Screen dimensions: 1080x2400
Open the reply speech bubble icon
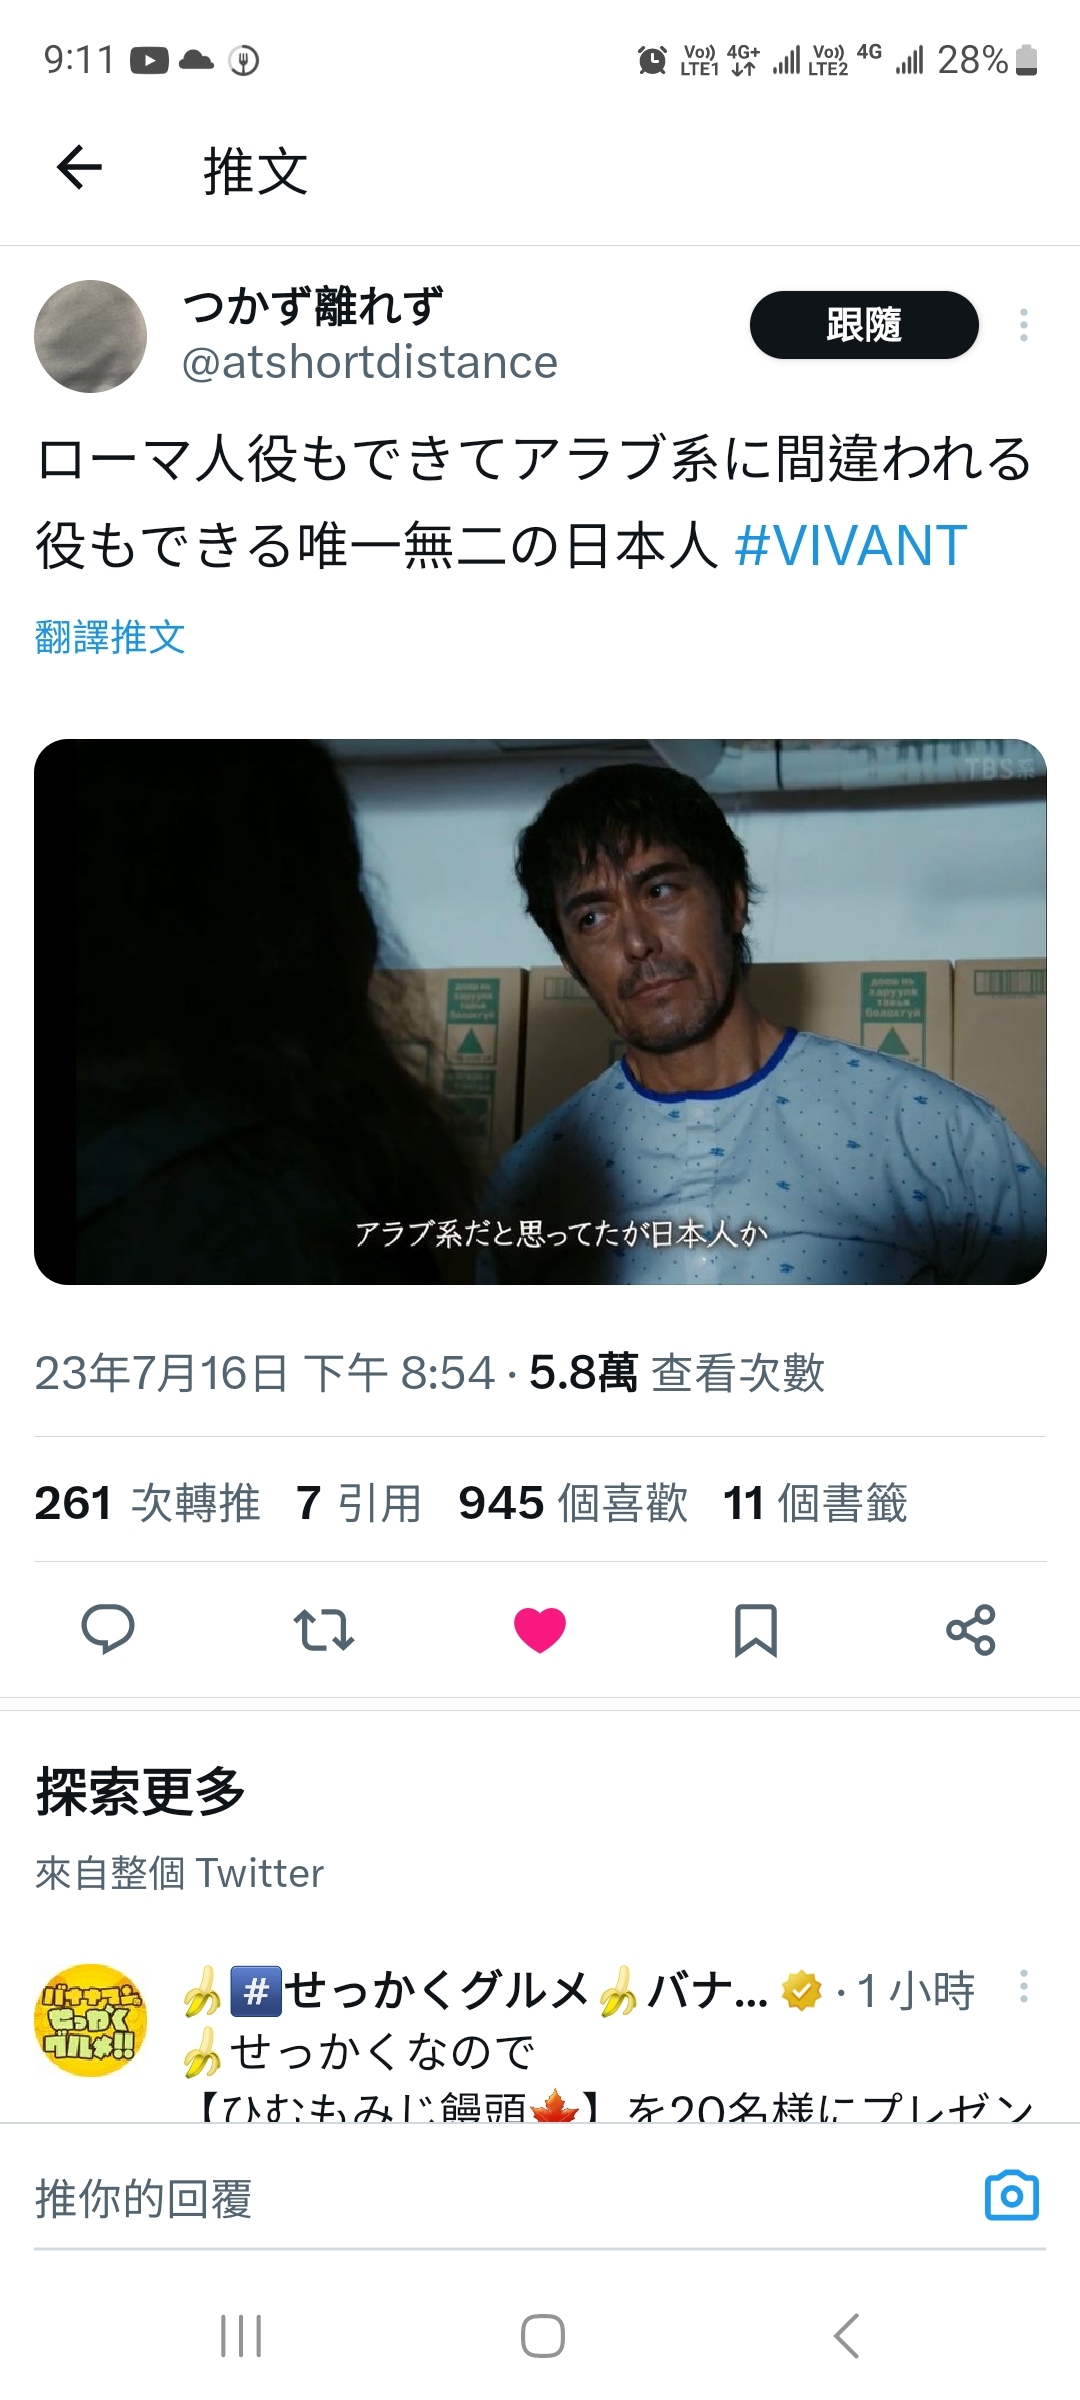click(108, 1629)
